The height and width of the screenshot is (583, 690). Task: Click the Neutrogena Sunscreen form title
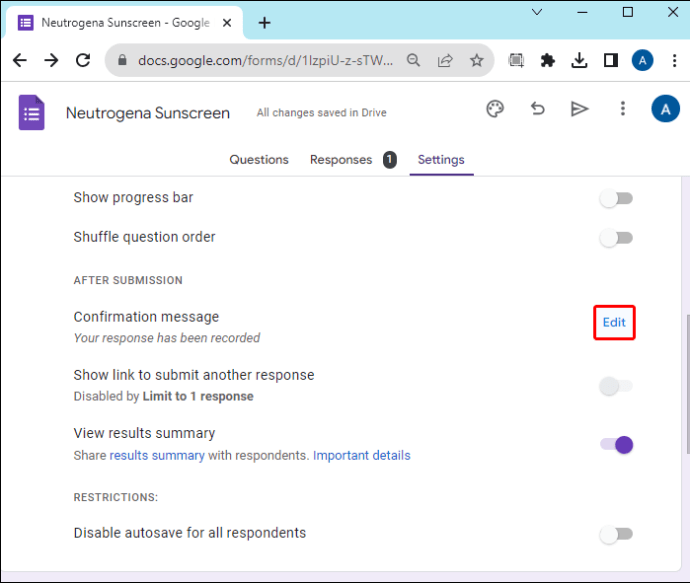(x=148, y=113)
